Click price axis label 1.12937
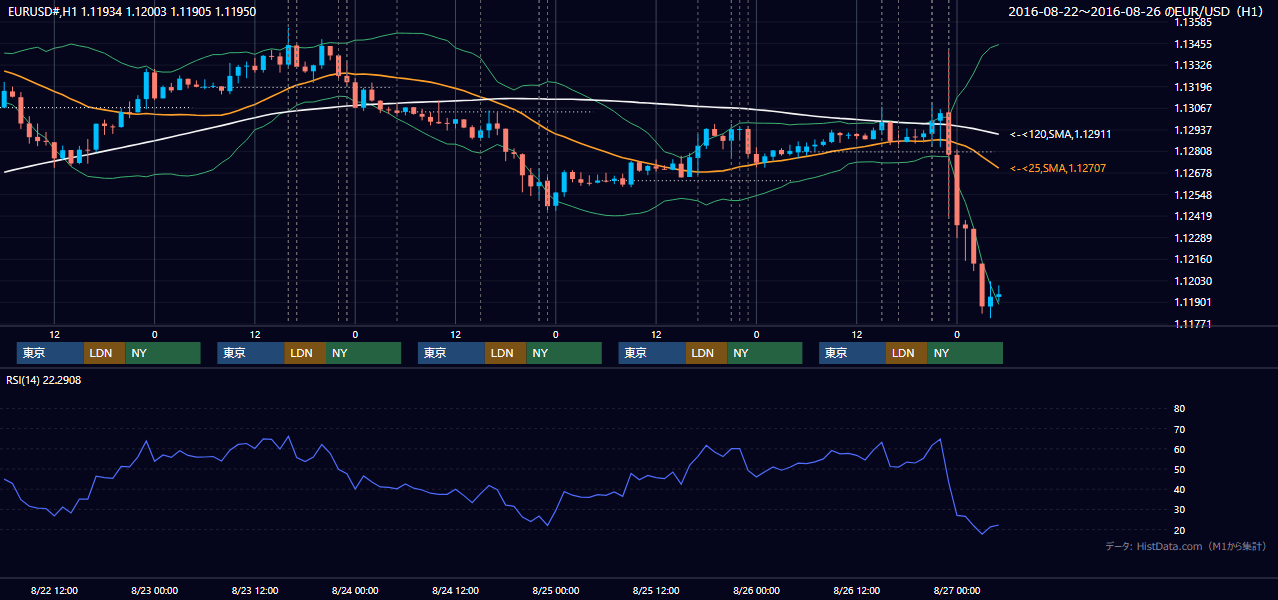1278x600 pixels. point(1192,130)
